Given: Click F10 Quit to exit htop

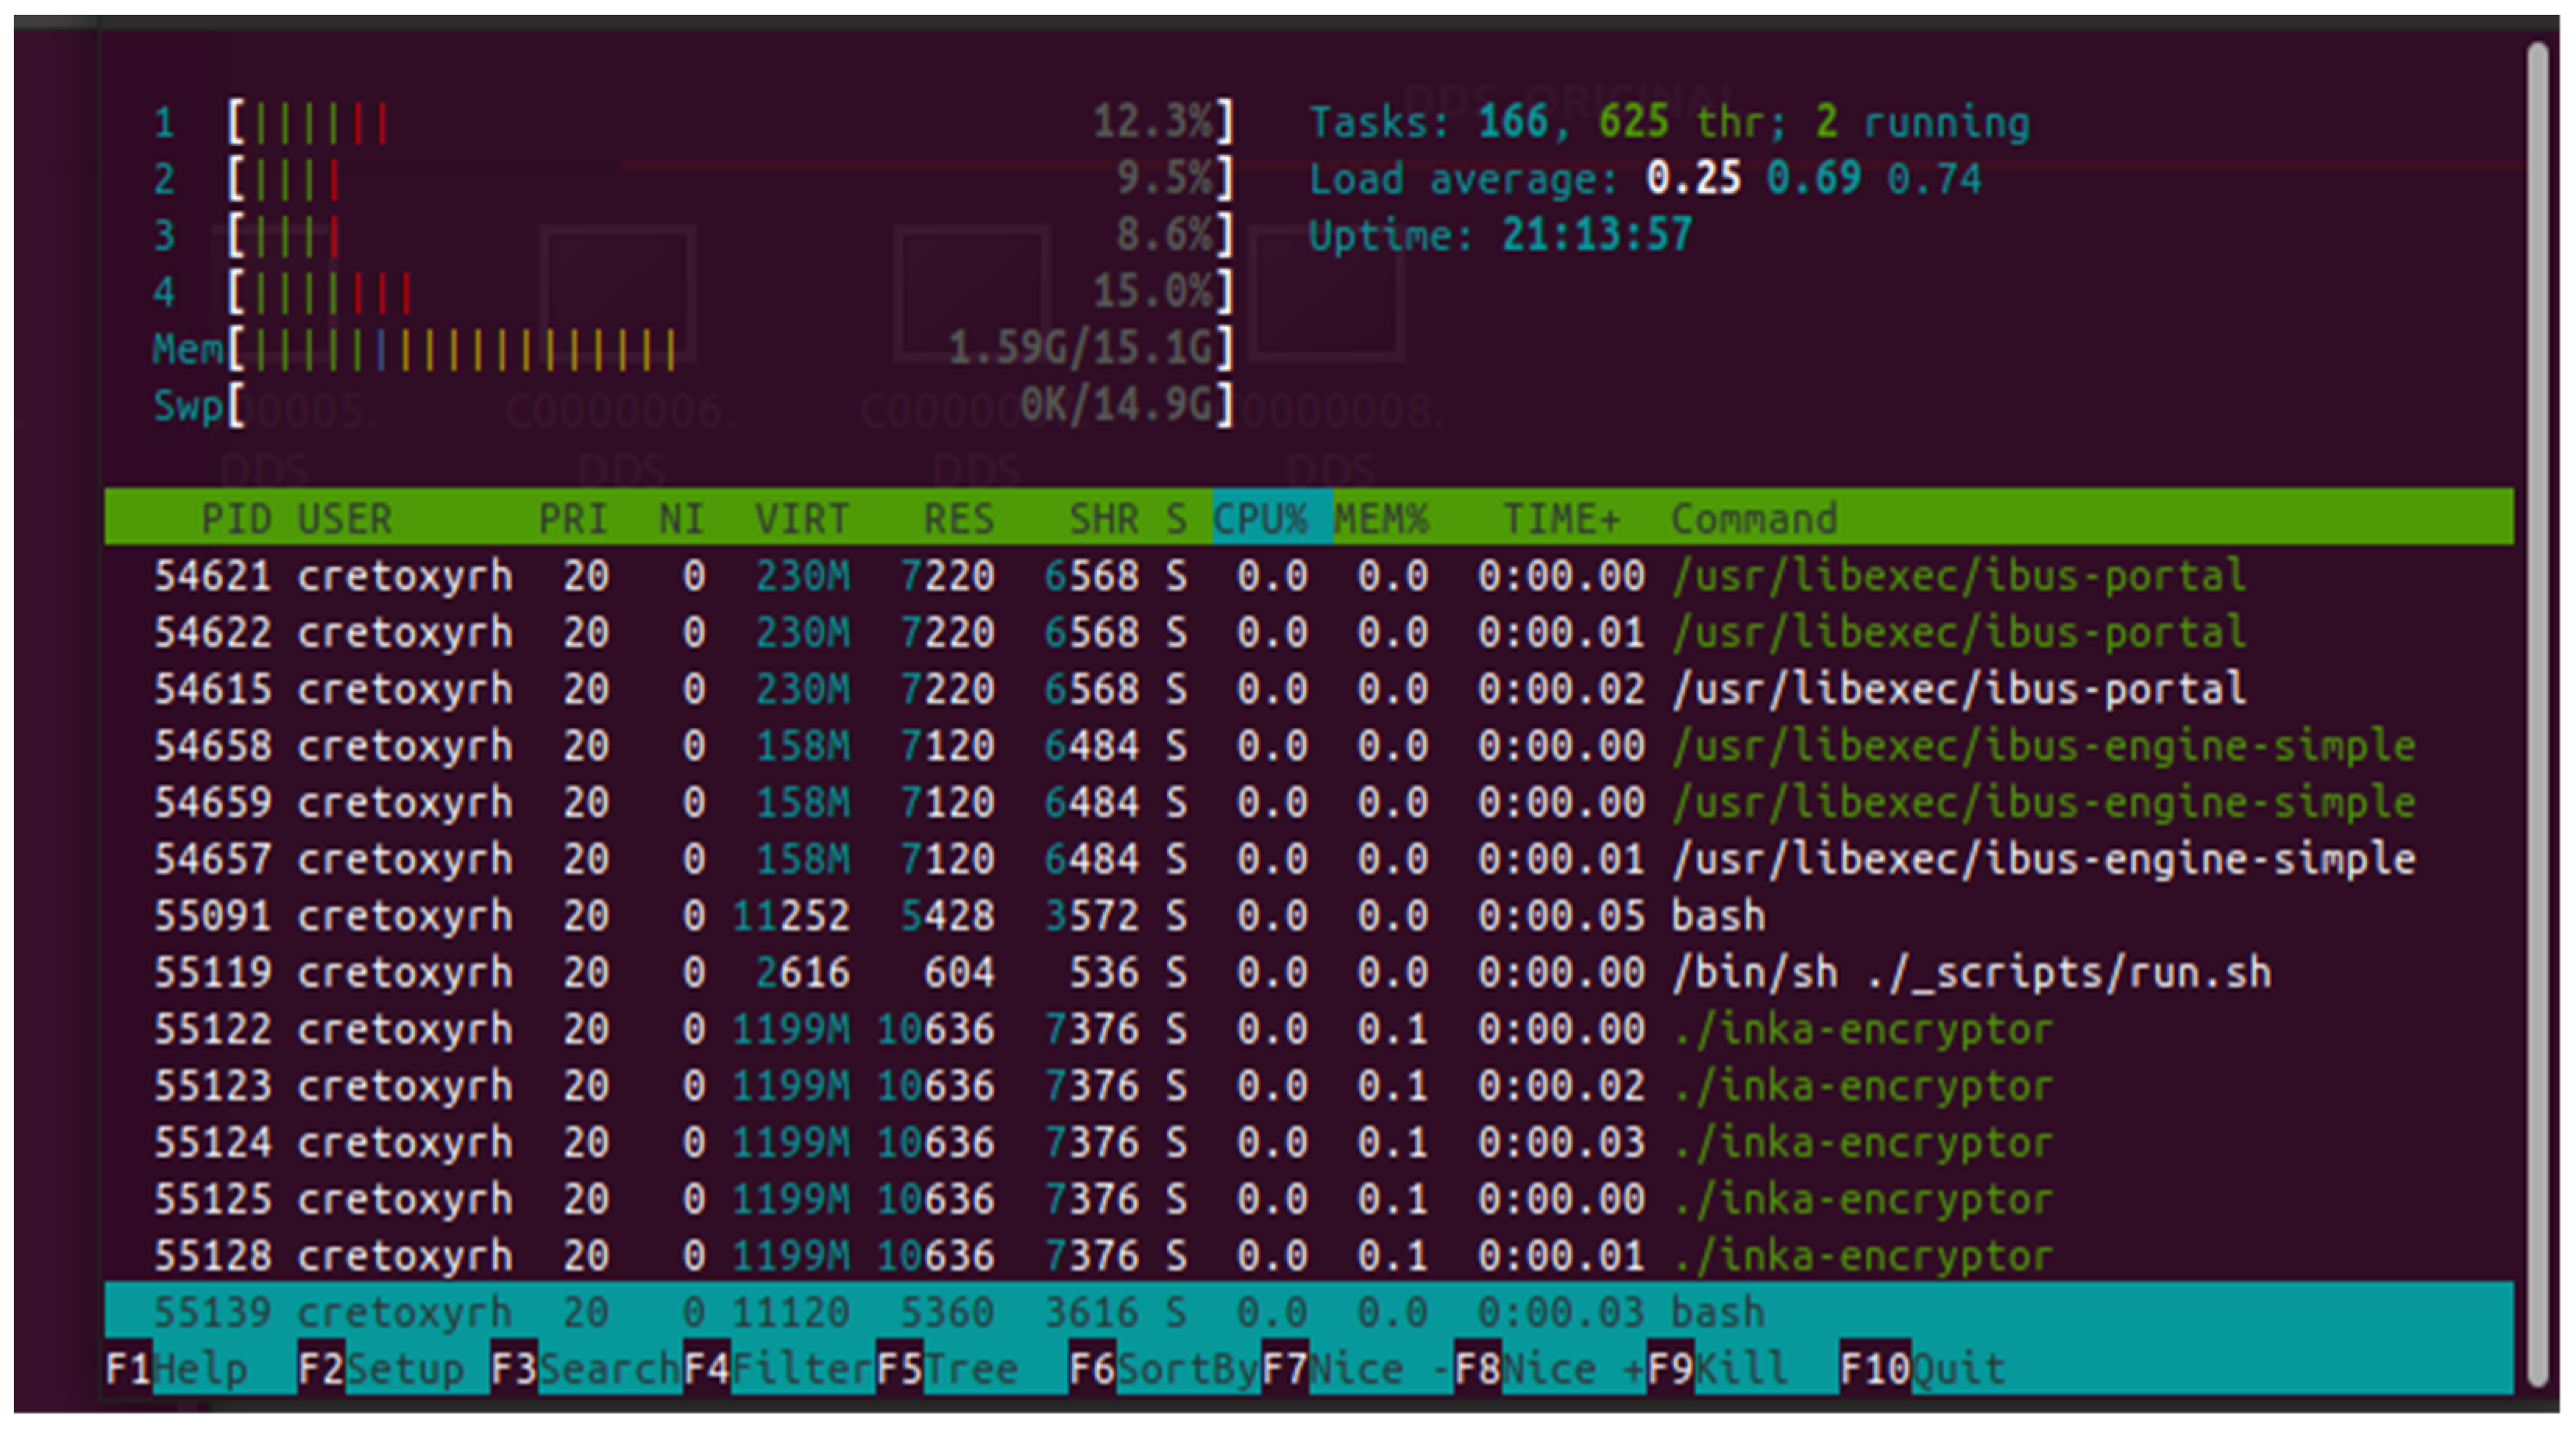Looking at the screenshot, I should [x=1924, y=1368].
